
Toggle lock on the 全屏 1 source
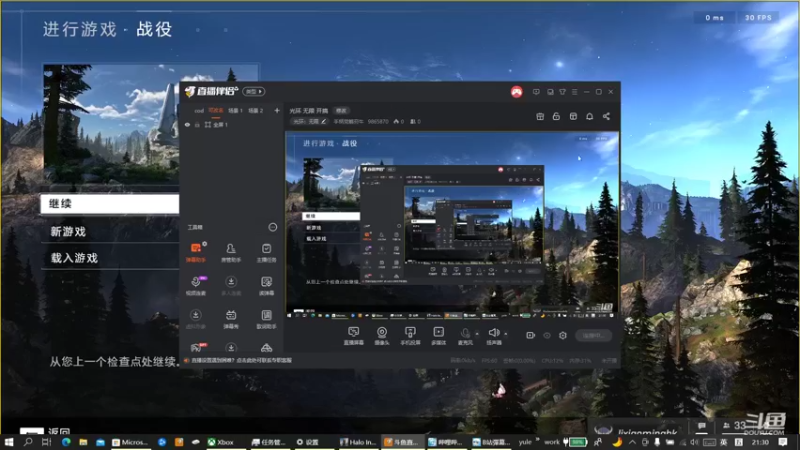tap(197, 124)
